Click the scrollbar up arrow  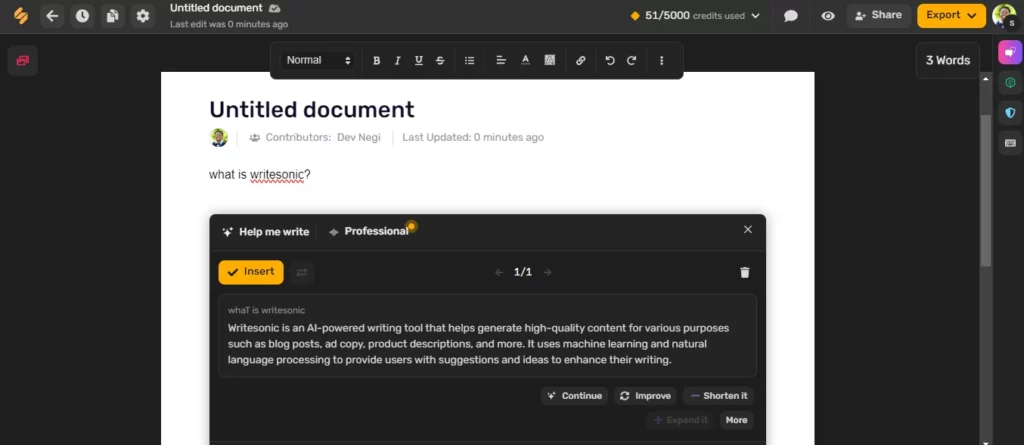pyautogui.click(x=986, y=79)
